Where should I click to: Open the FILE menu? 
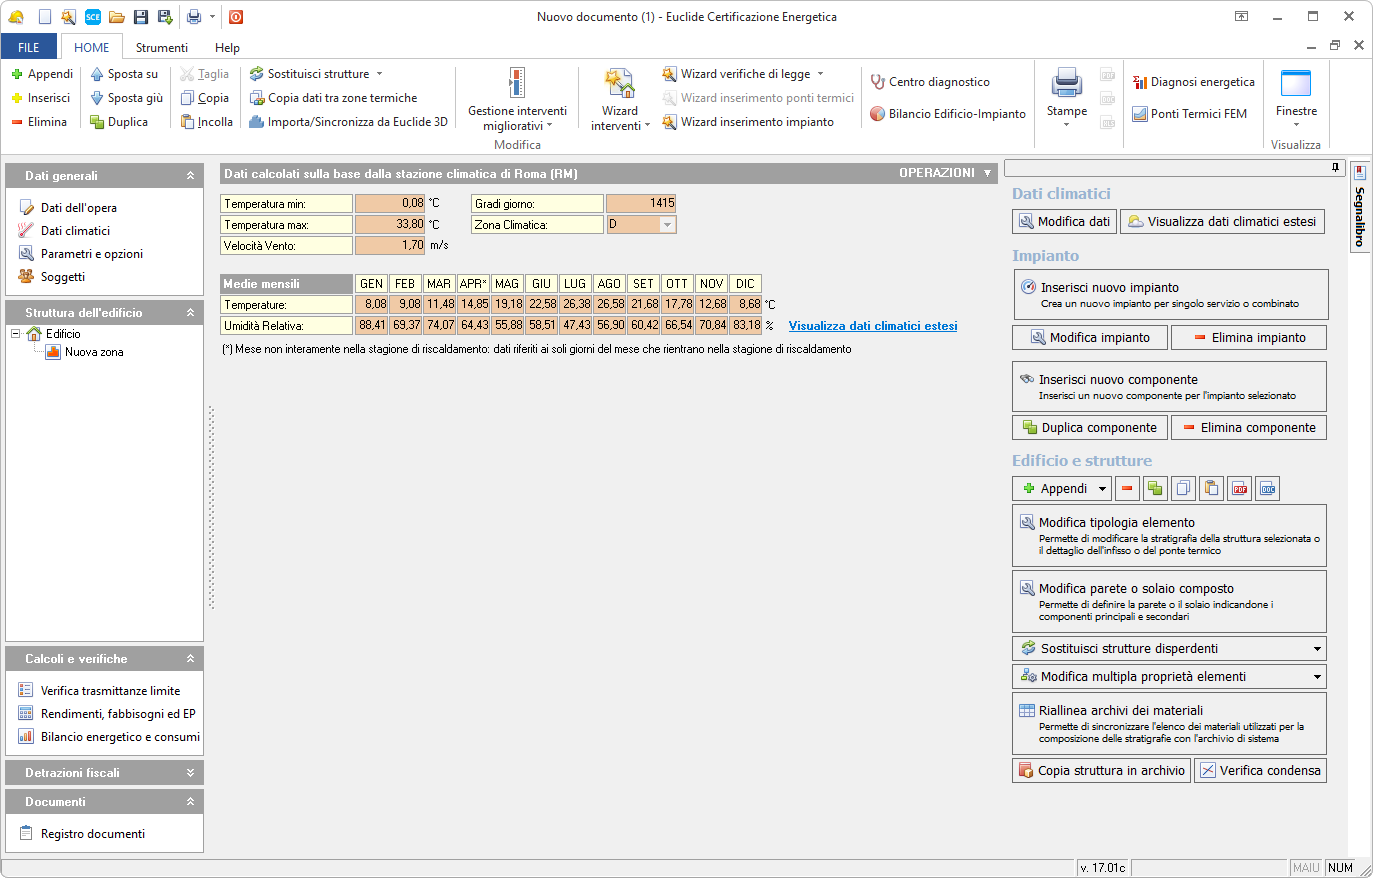(29, 48)
